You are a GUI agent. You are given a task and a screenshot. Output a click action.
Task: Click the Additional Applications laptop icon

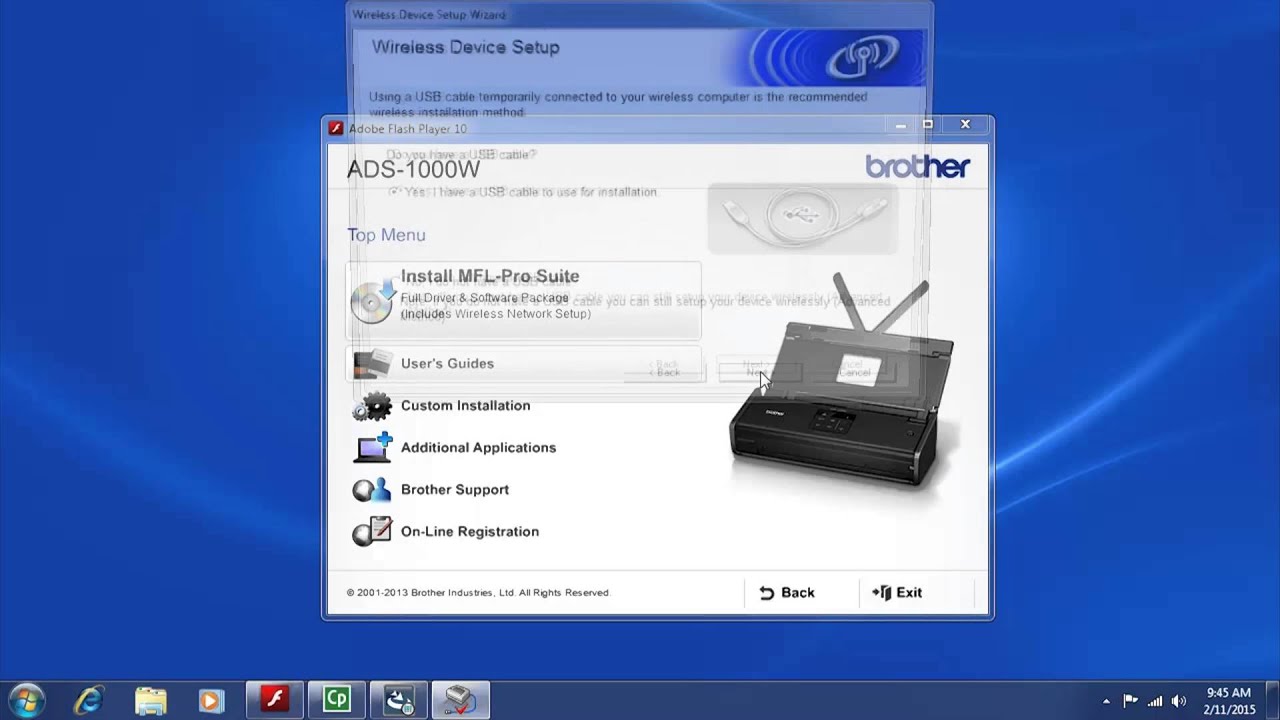coord(372,447)
